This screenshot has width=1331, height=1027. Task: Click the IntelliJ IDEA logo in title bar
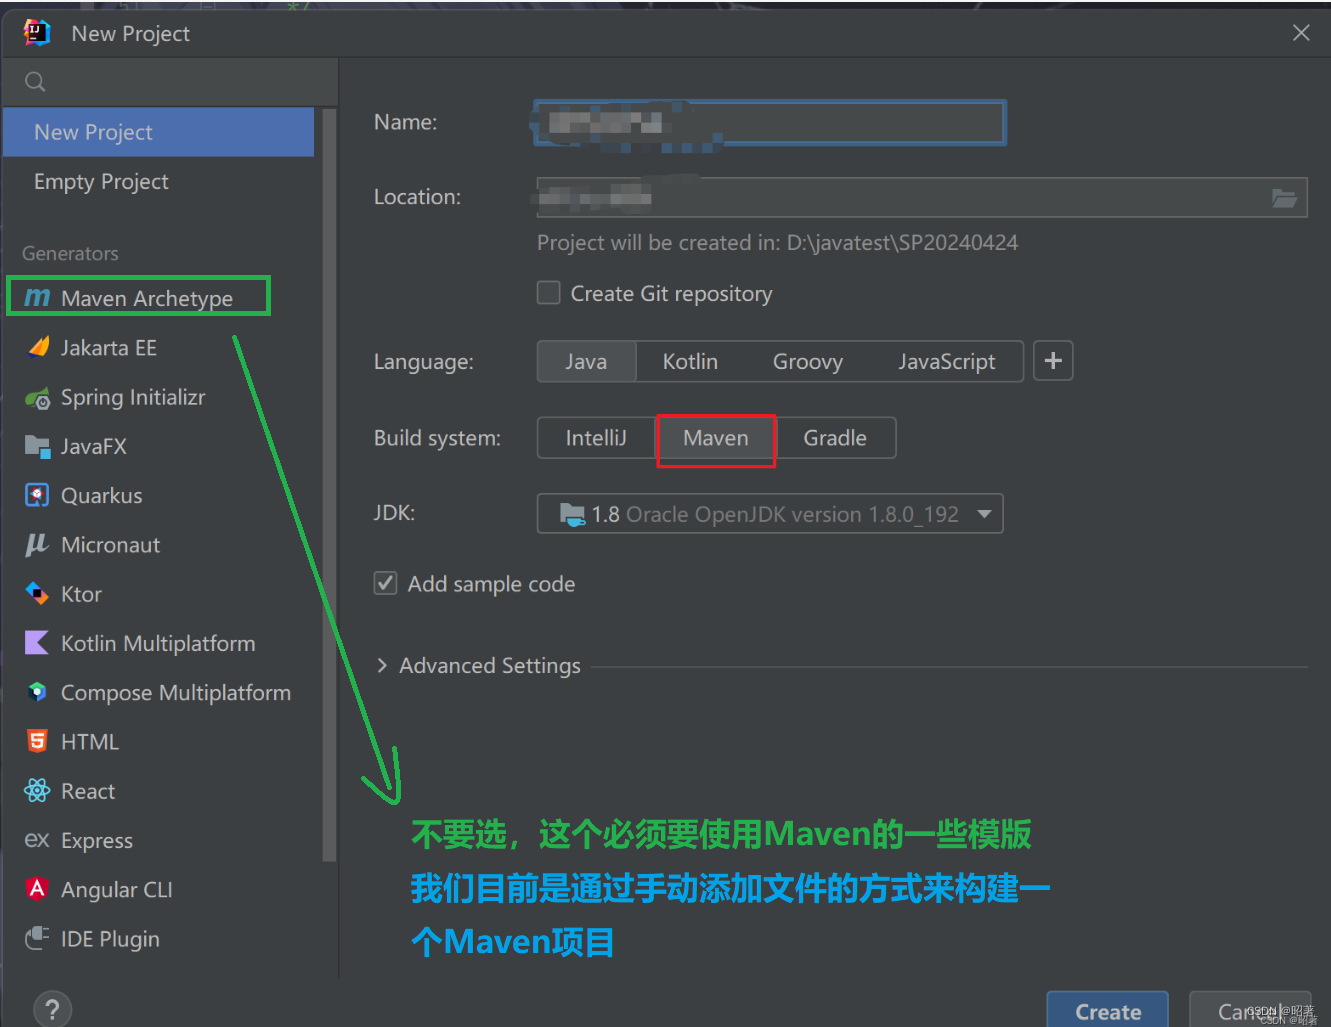[37, 33]
